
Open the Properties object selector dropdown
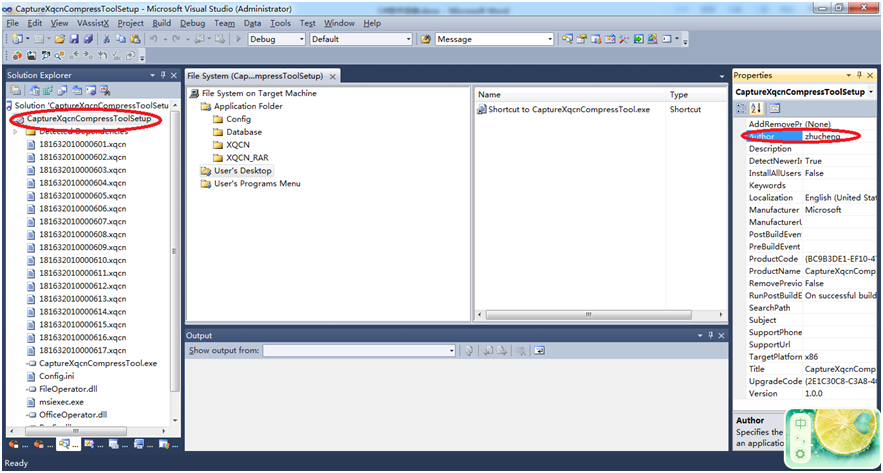[871, 92]
